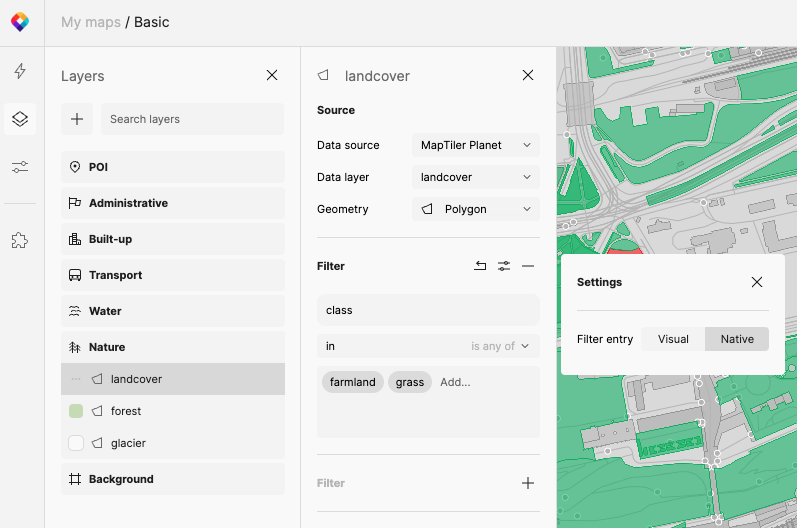Open the Layers panel from sidebar
The height and width of the screenshot is (528, 797).
click(20, 119)
